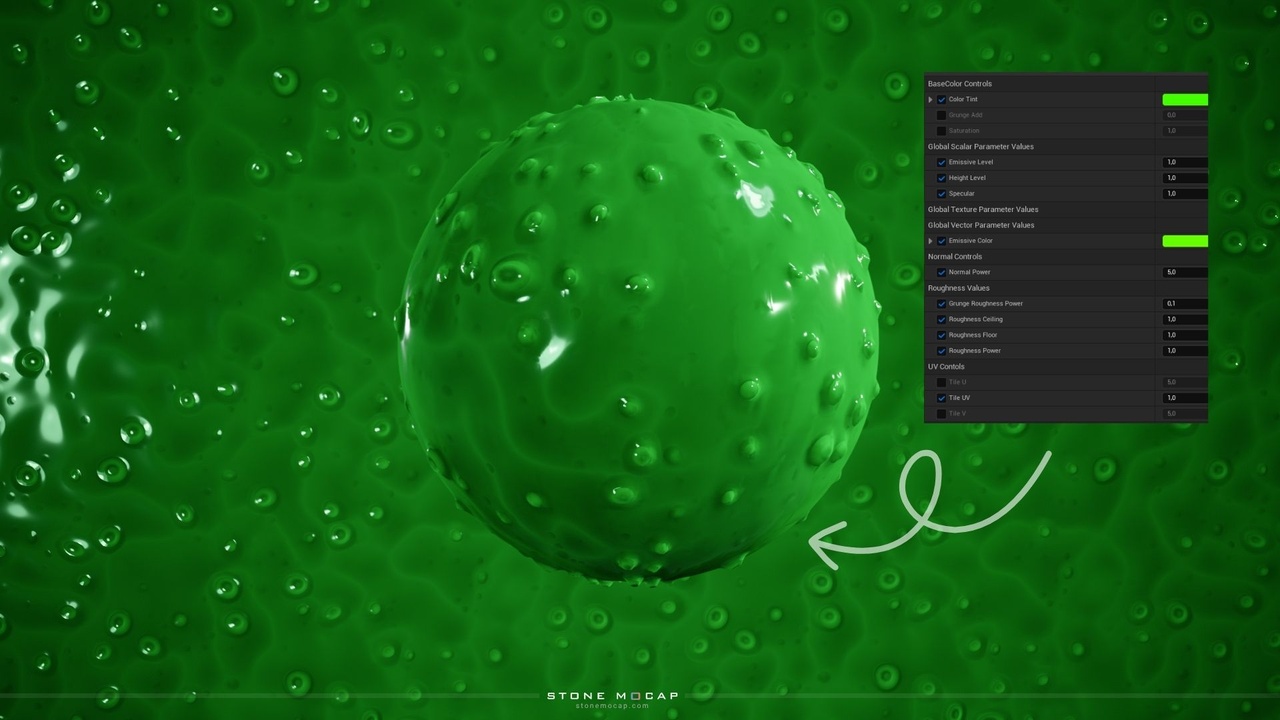Screen dimensions: 1280x720
Task: Click the Saturation value field
Action: [x=1185, y=131]
